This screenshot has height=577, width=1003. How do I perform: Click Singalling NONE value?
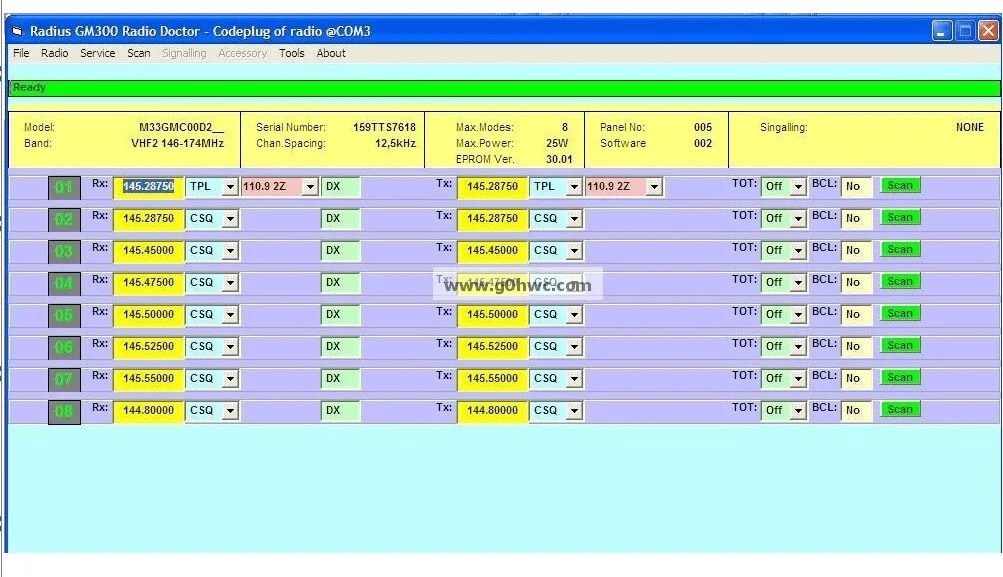click(970, 127)
